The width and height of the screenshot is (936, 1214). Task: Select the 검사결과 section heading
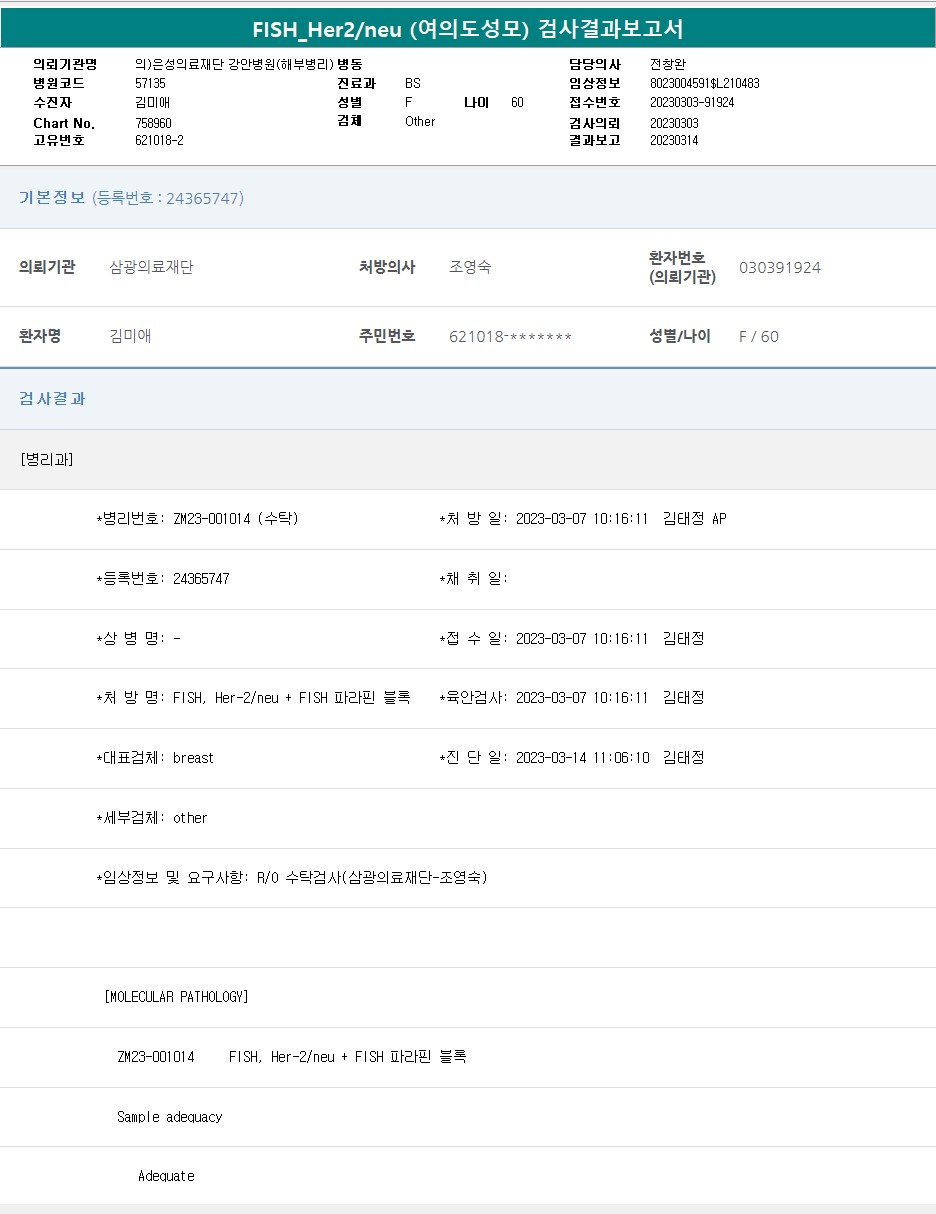52,398
